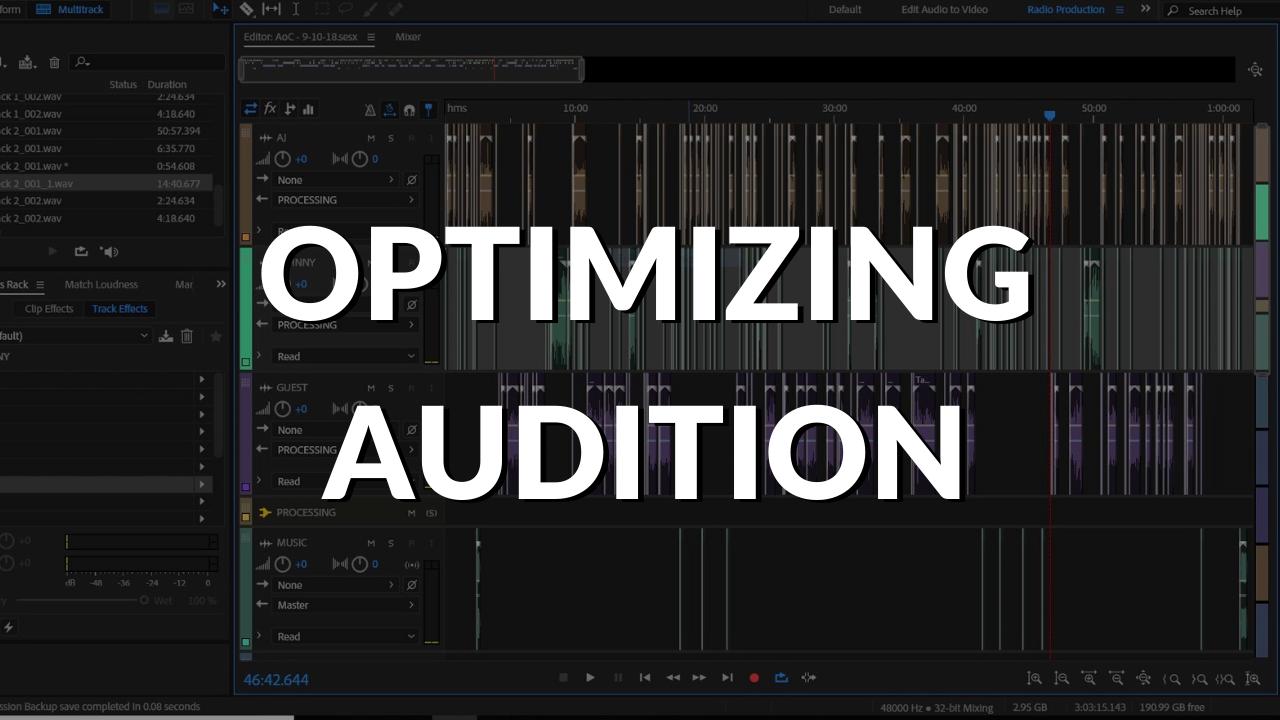Zoom out amplitude icon
The height and width of the screenshot is (720, 1280).
pyautogui.click(x=1062, y=678)
